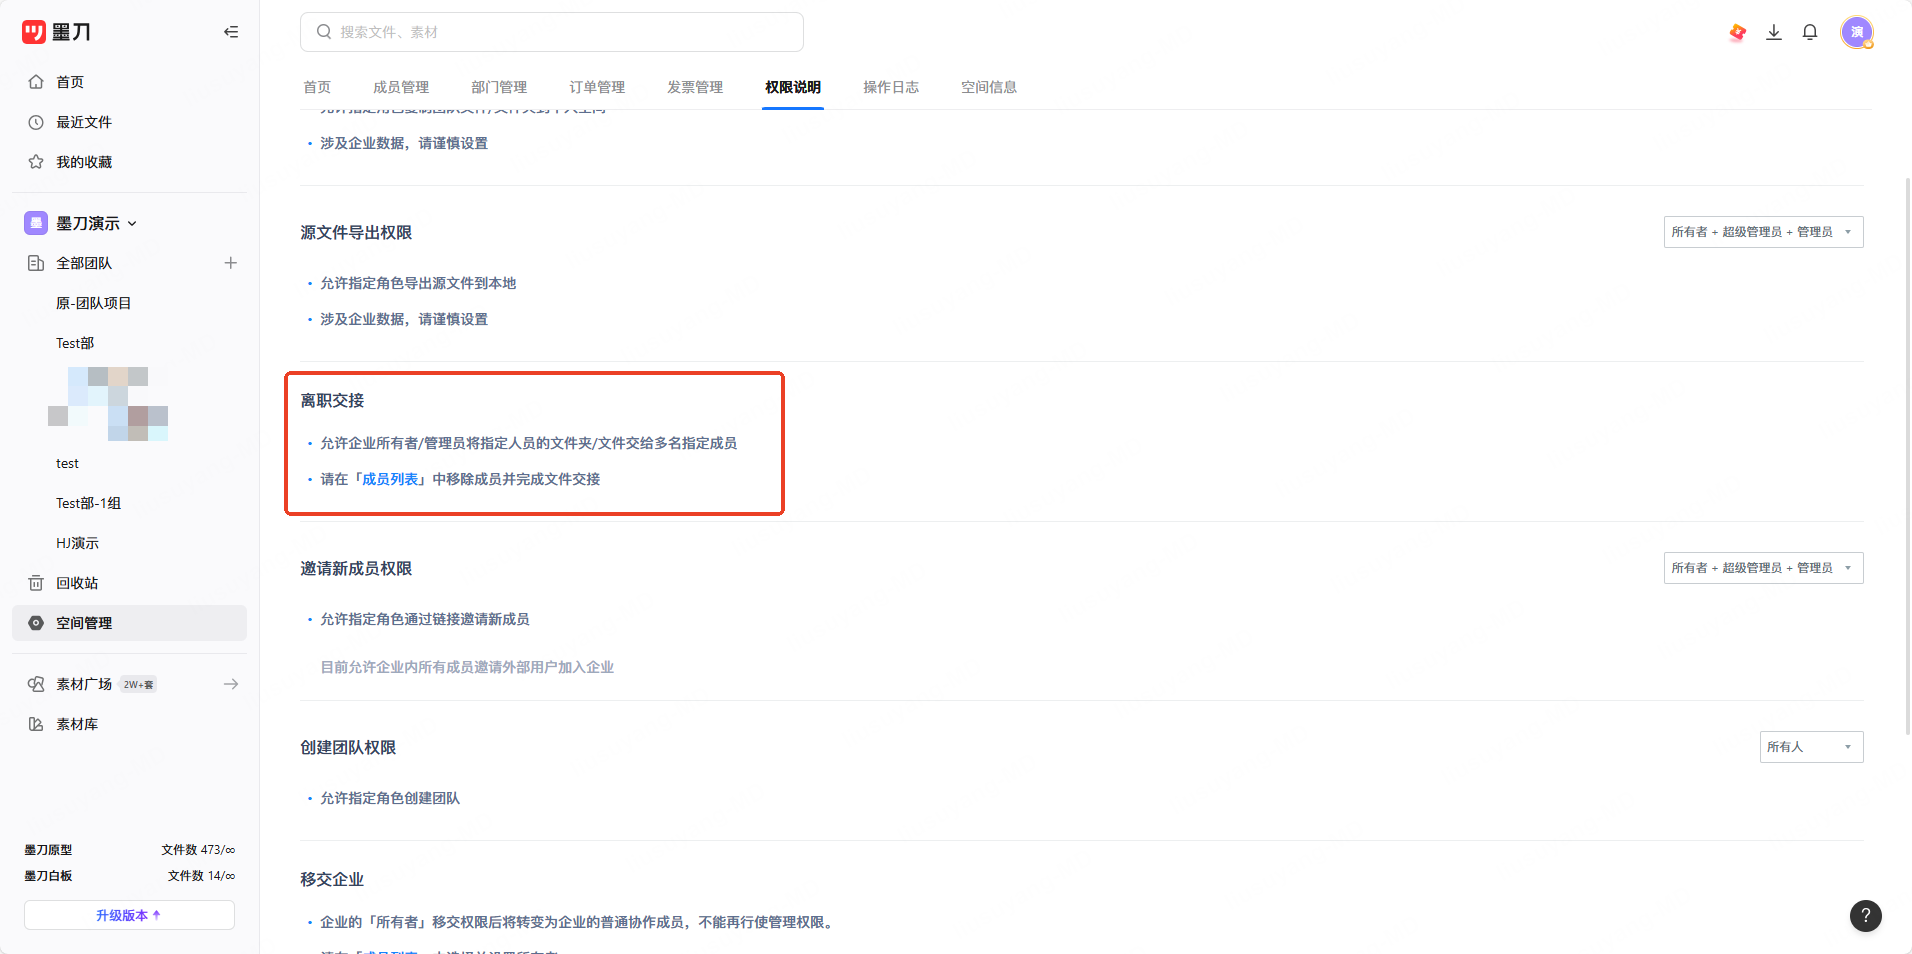Go to the 首页 tab in the top navigation
This screenshot has width=1912, height=954.
317,87
